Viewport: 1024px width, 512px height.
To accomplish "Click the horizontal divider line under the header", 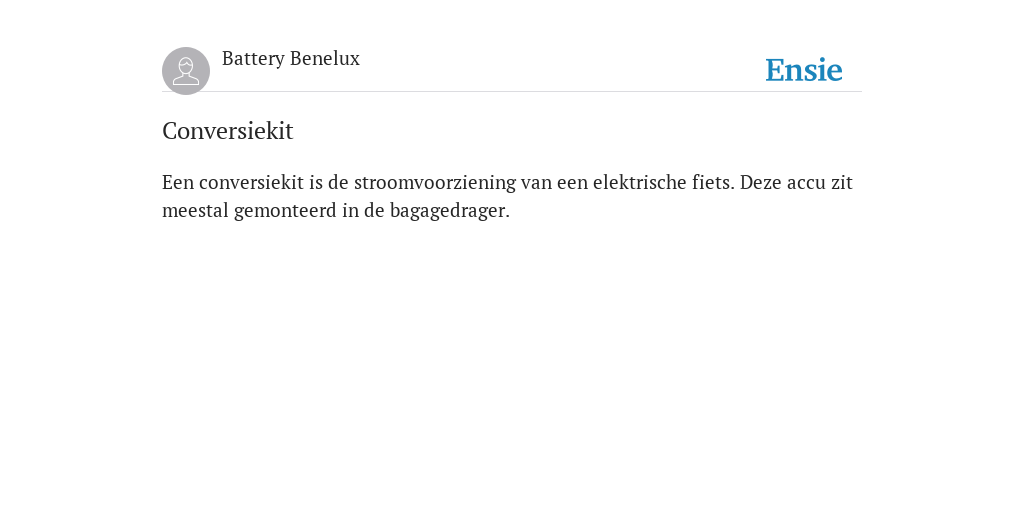I will (512, 91).
